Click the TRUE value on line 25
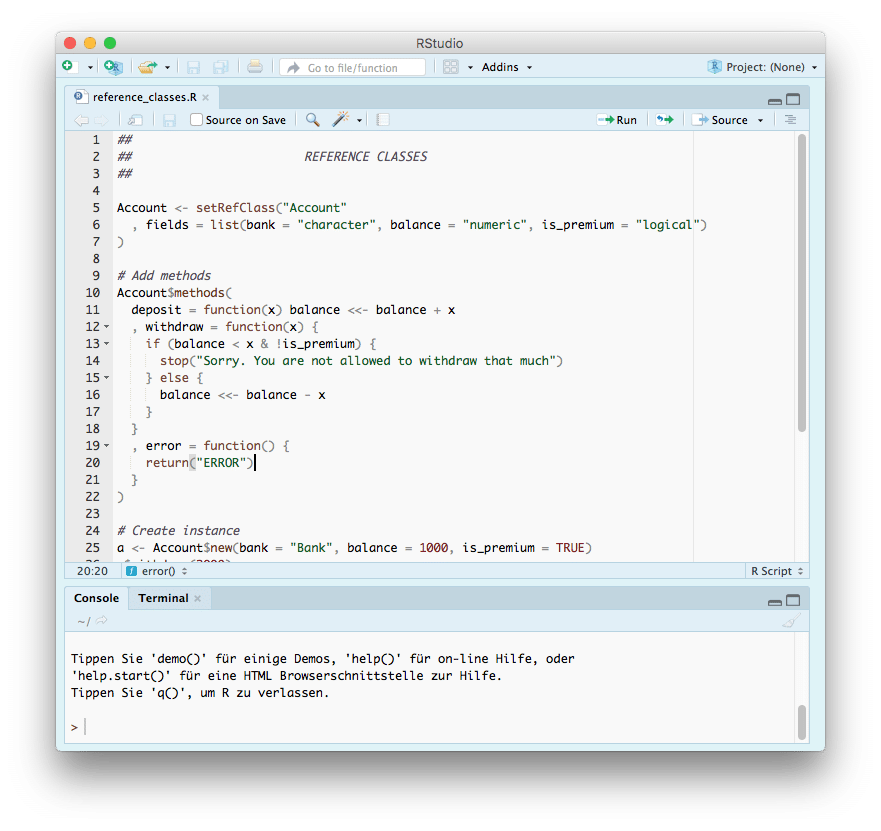881x831 pixels. (x=570, y=548)
